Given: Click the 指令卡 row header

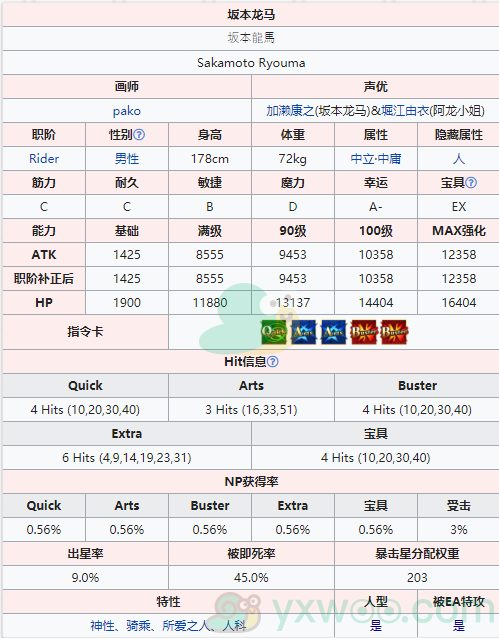Looking at the screenshot, I should pos(85,332).
